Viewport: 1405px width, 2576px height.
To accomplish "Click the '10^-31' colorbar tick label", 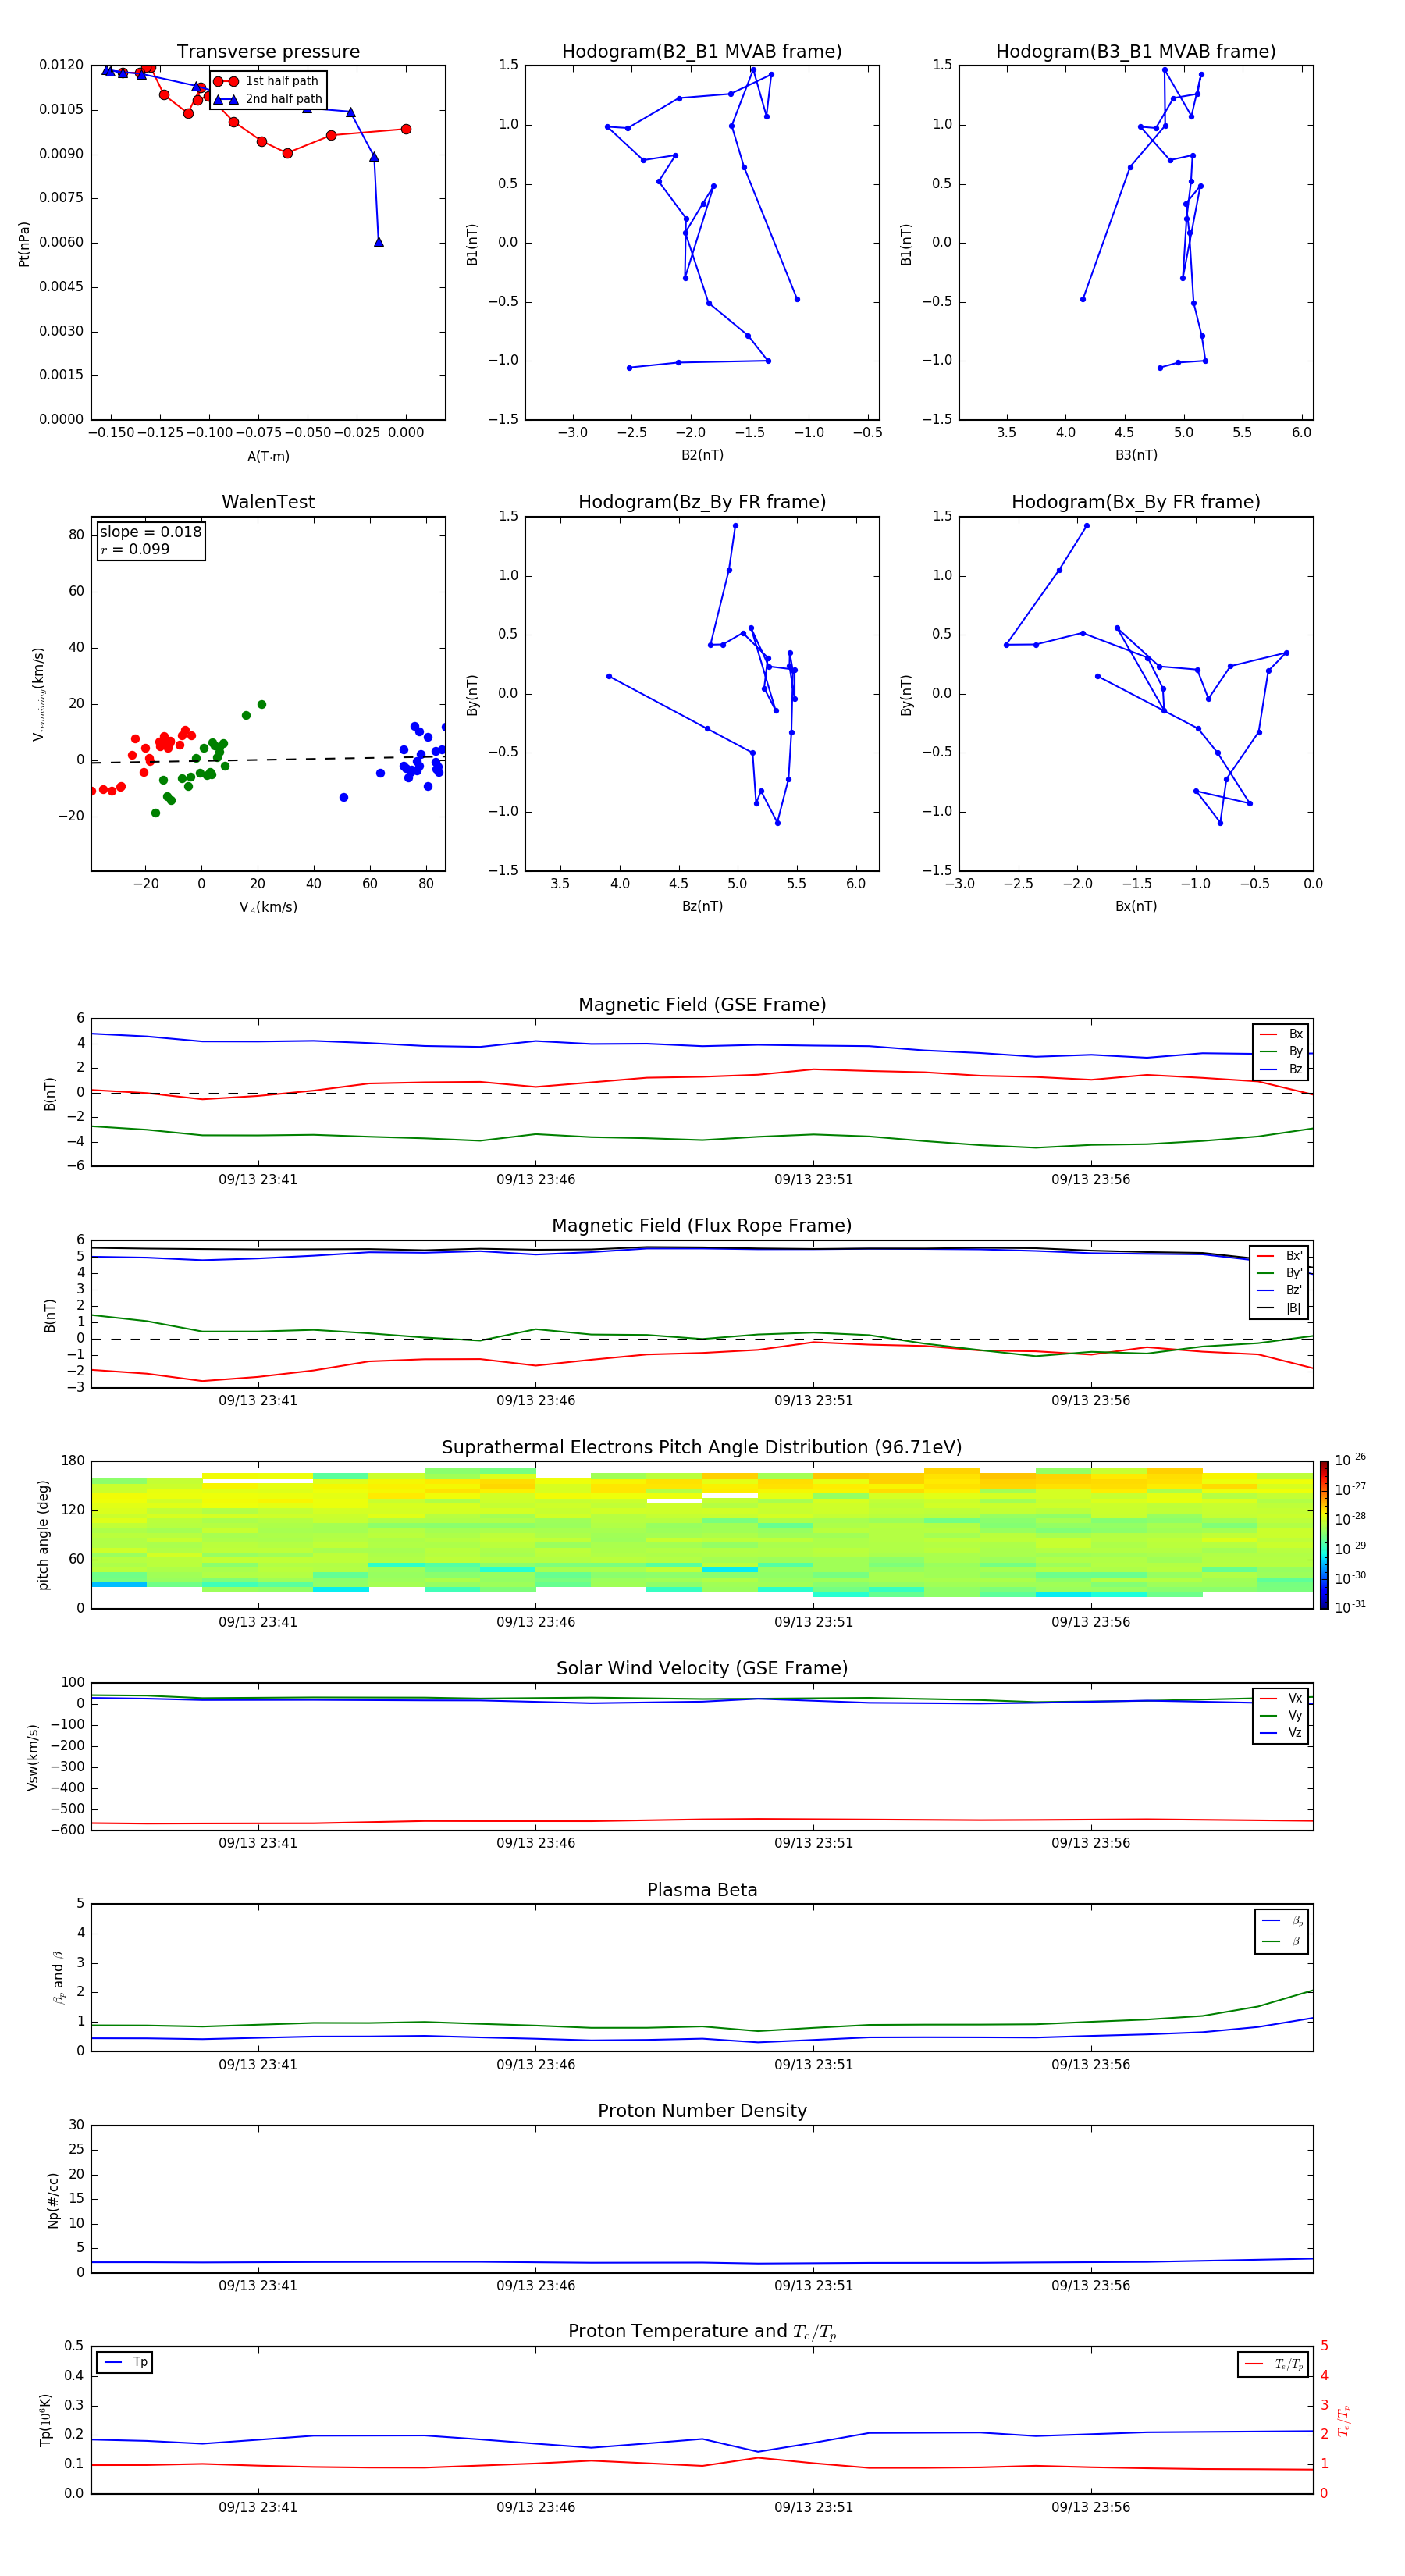I will pyautogui.click(x=1350, y=1607).
